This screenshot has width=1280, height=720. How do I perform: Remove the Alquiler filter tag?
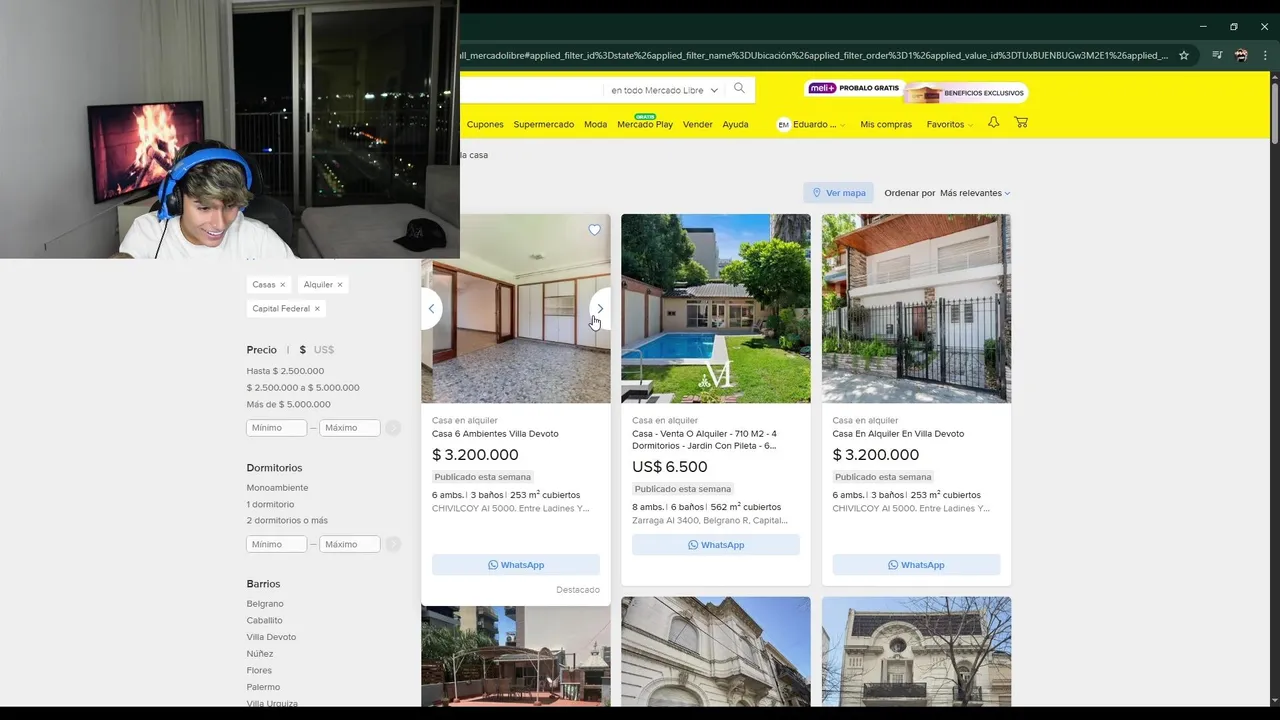coord(340,285)
